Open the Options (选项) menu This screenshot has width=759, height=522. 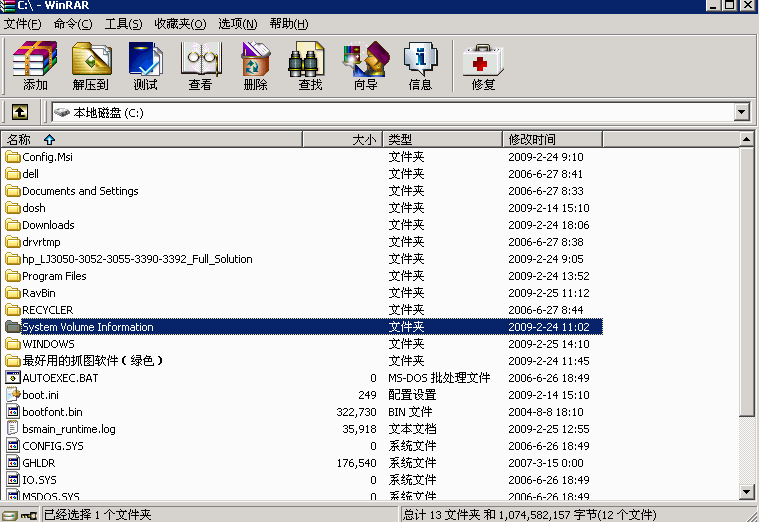pyautogui.click(x=238, y=24)
